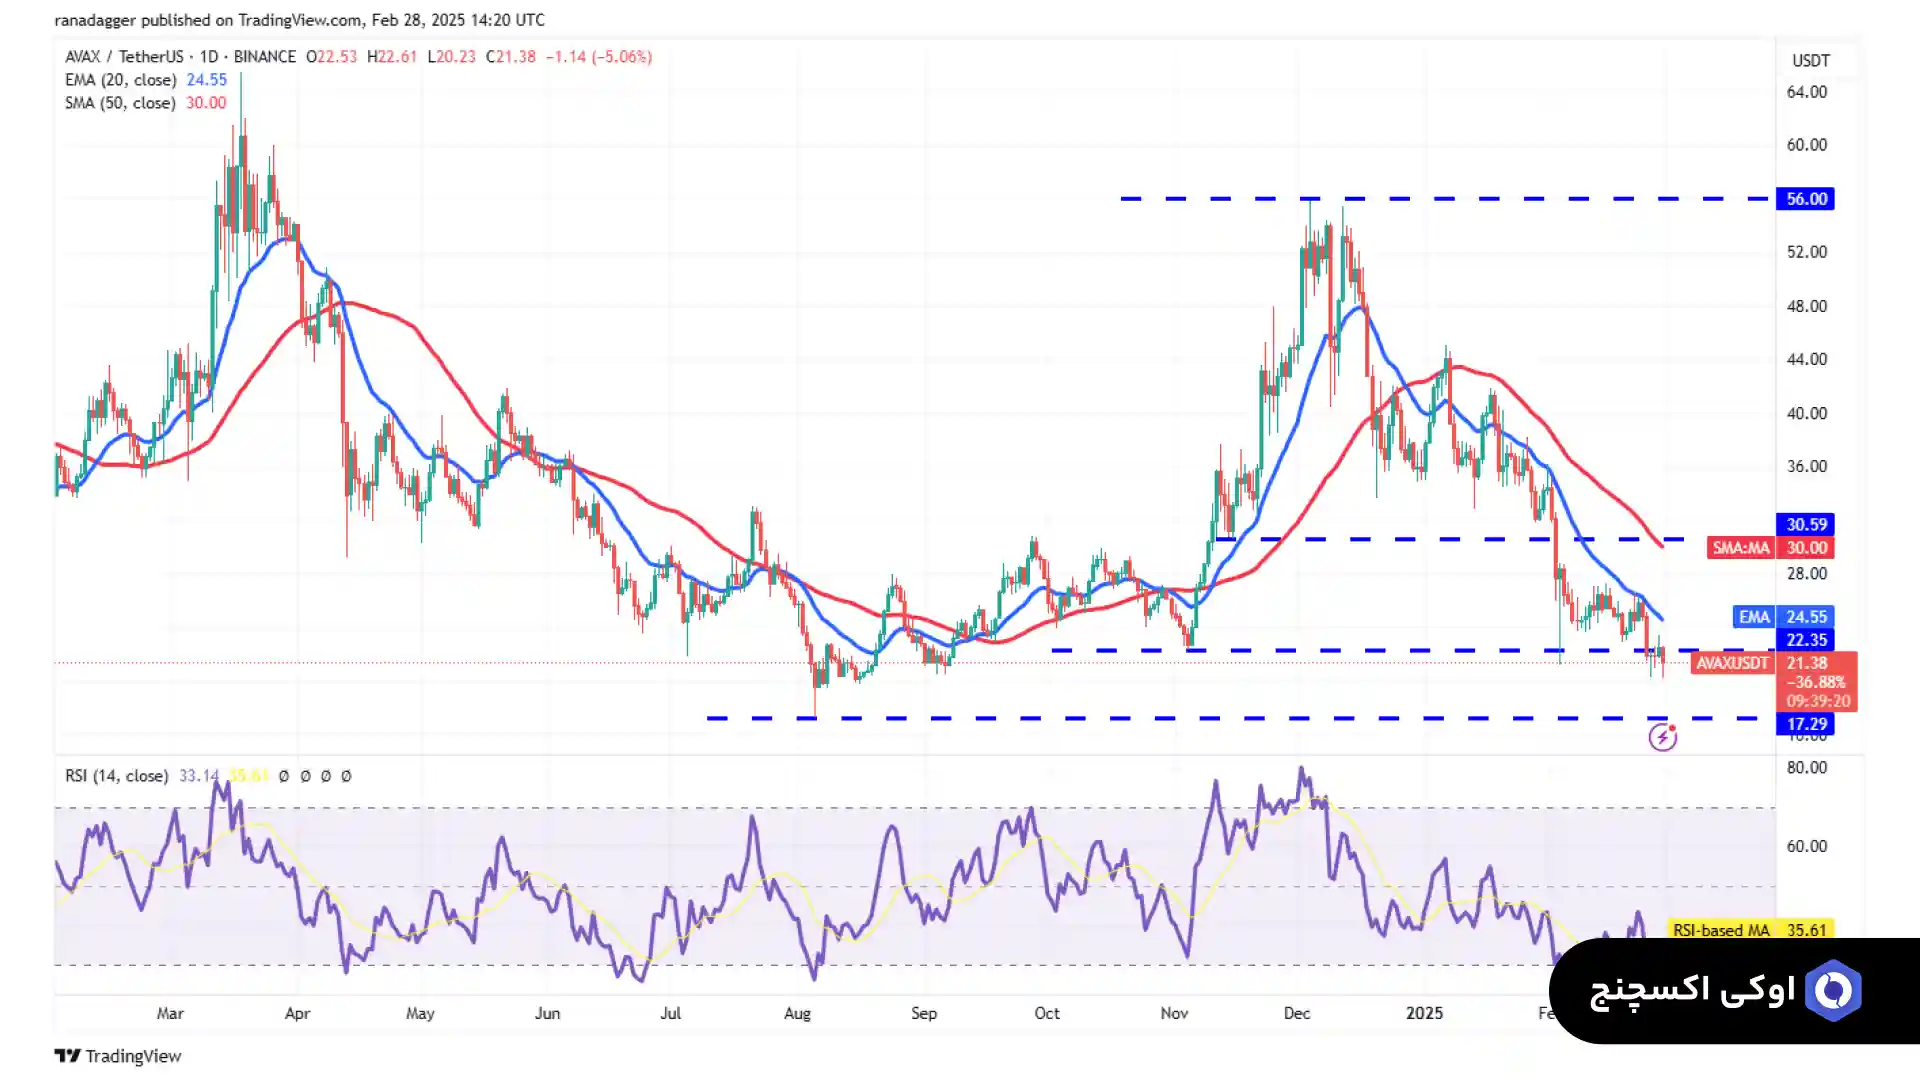The height and width of the screenshot is (1081, 1920).
Task: Click the red -1.14 (-5.06%) change value
Action: click(x=599, y=57)
